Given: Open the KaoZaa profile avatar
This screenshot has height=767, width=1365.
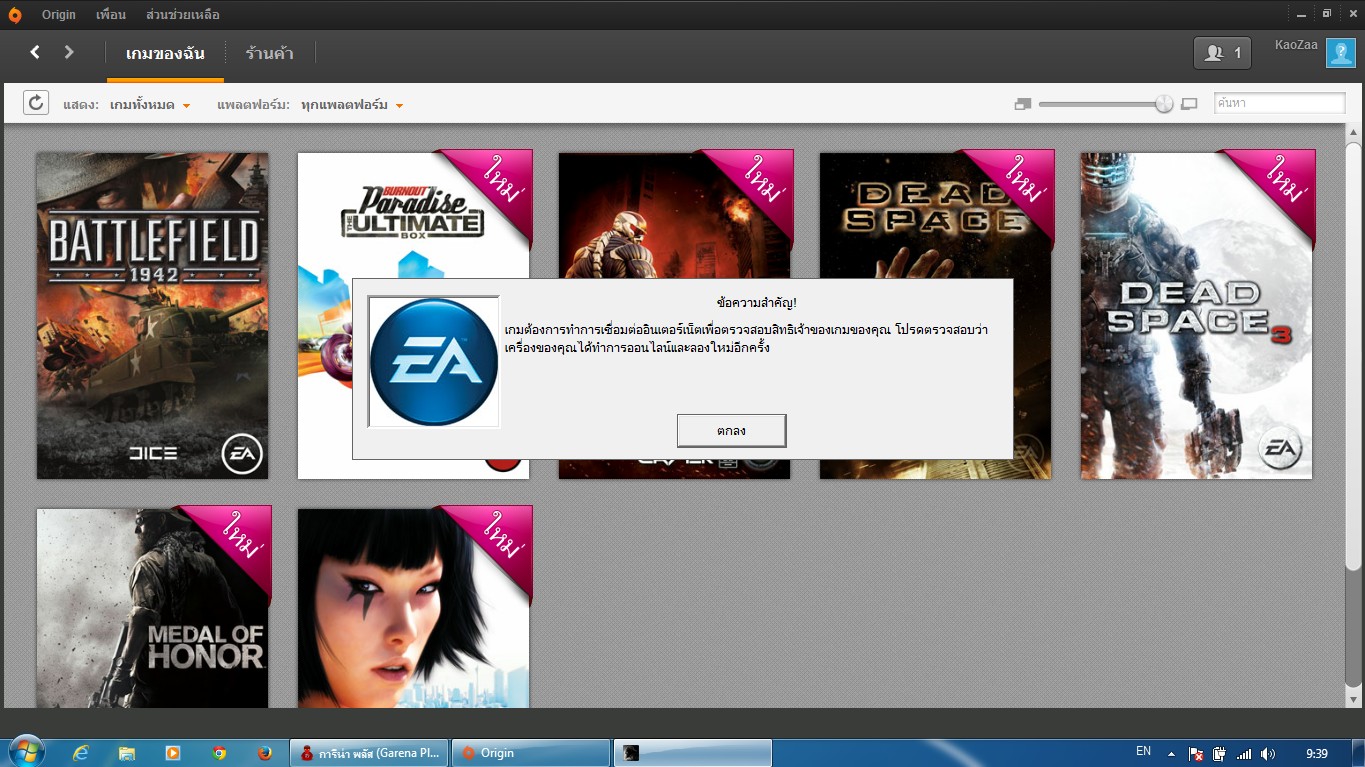Looking at the screenshot, I should [1340, 53].
